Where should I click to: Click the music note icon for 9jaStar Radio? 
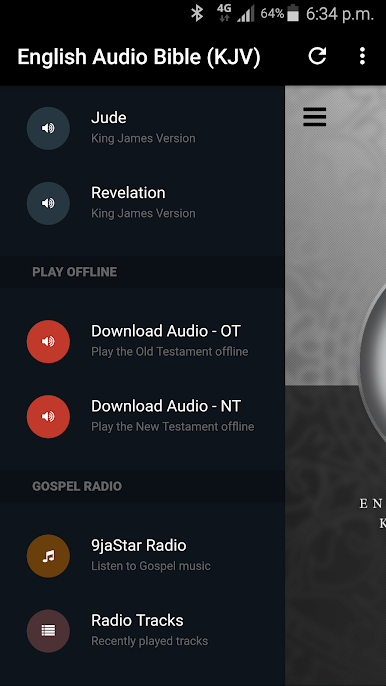coord(48,556)
